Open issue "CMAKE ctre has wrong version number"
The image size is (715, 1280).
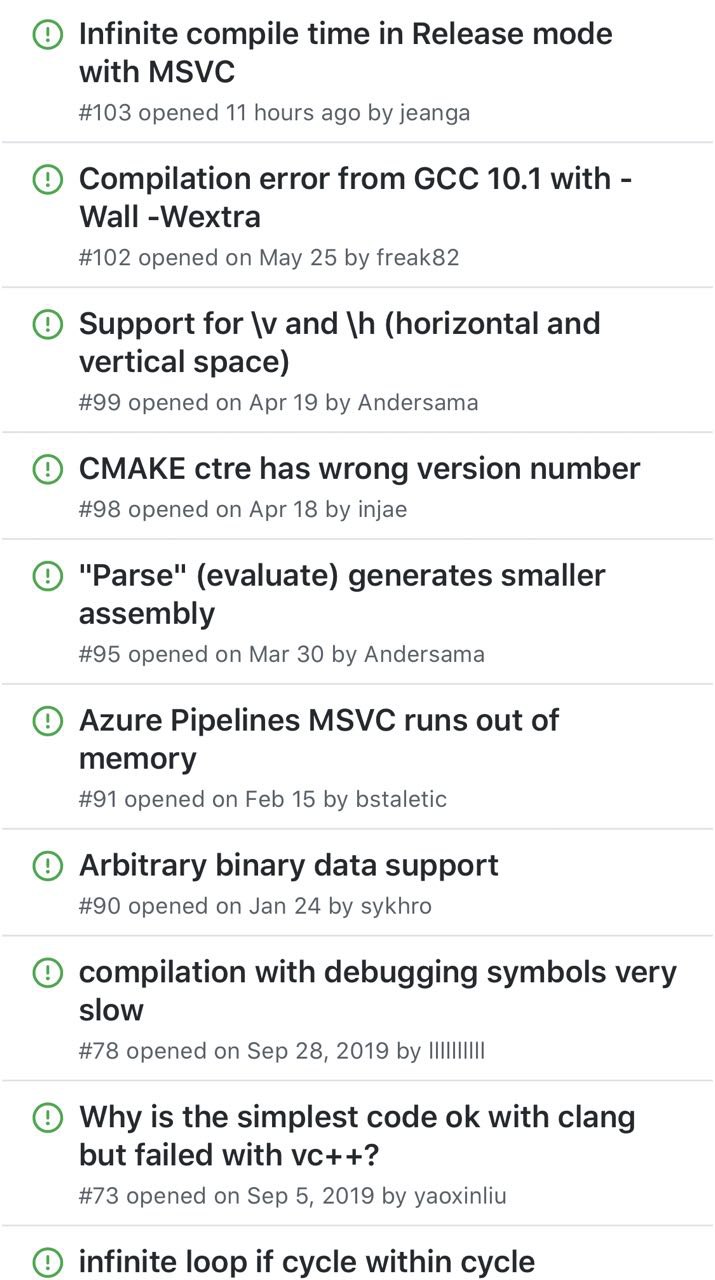[359, 468]
